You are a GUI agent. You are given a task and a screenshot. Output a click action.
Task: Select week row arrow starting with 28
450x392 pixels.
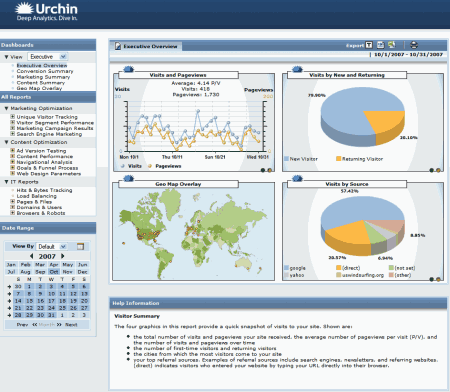tap(9, 315)
